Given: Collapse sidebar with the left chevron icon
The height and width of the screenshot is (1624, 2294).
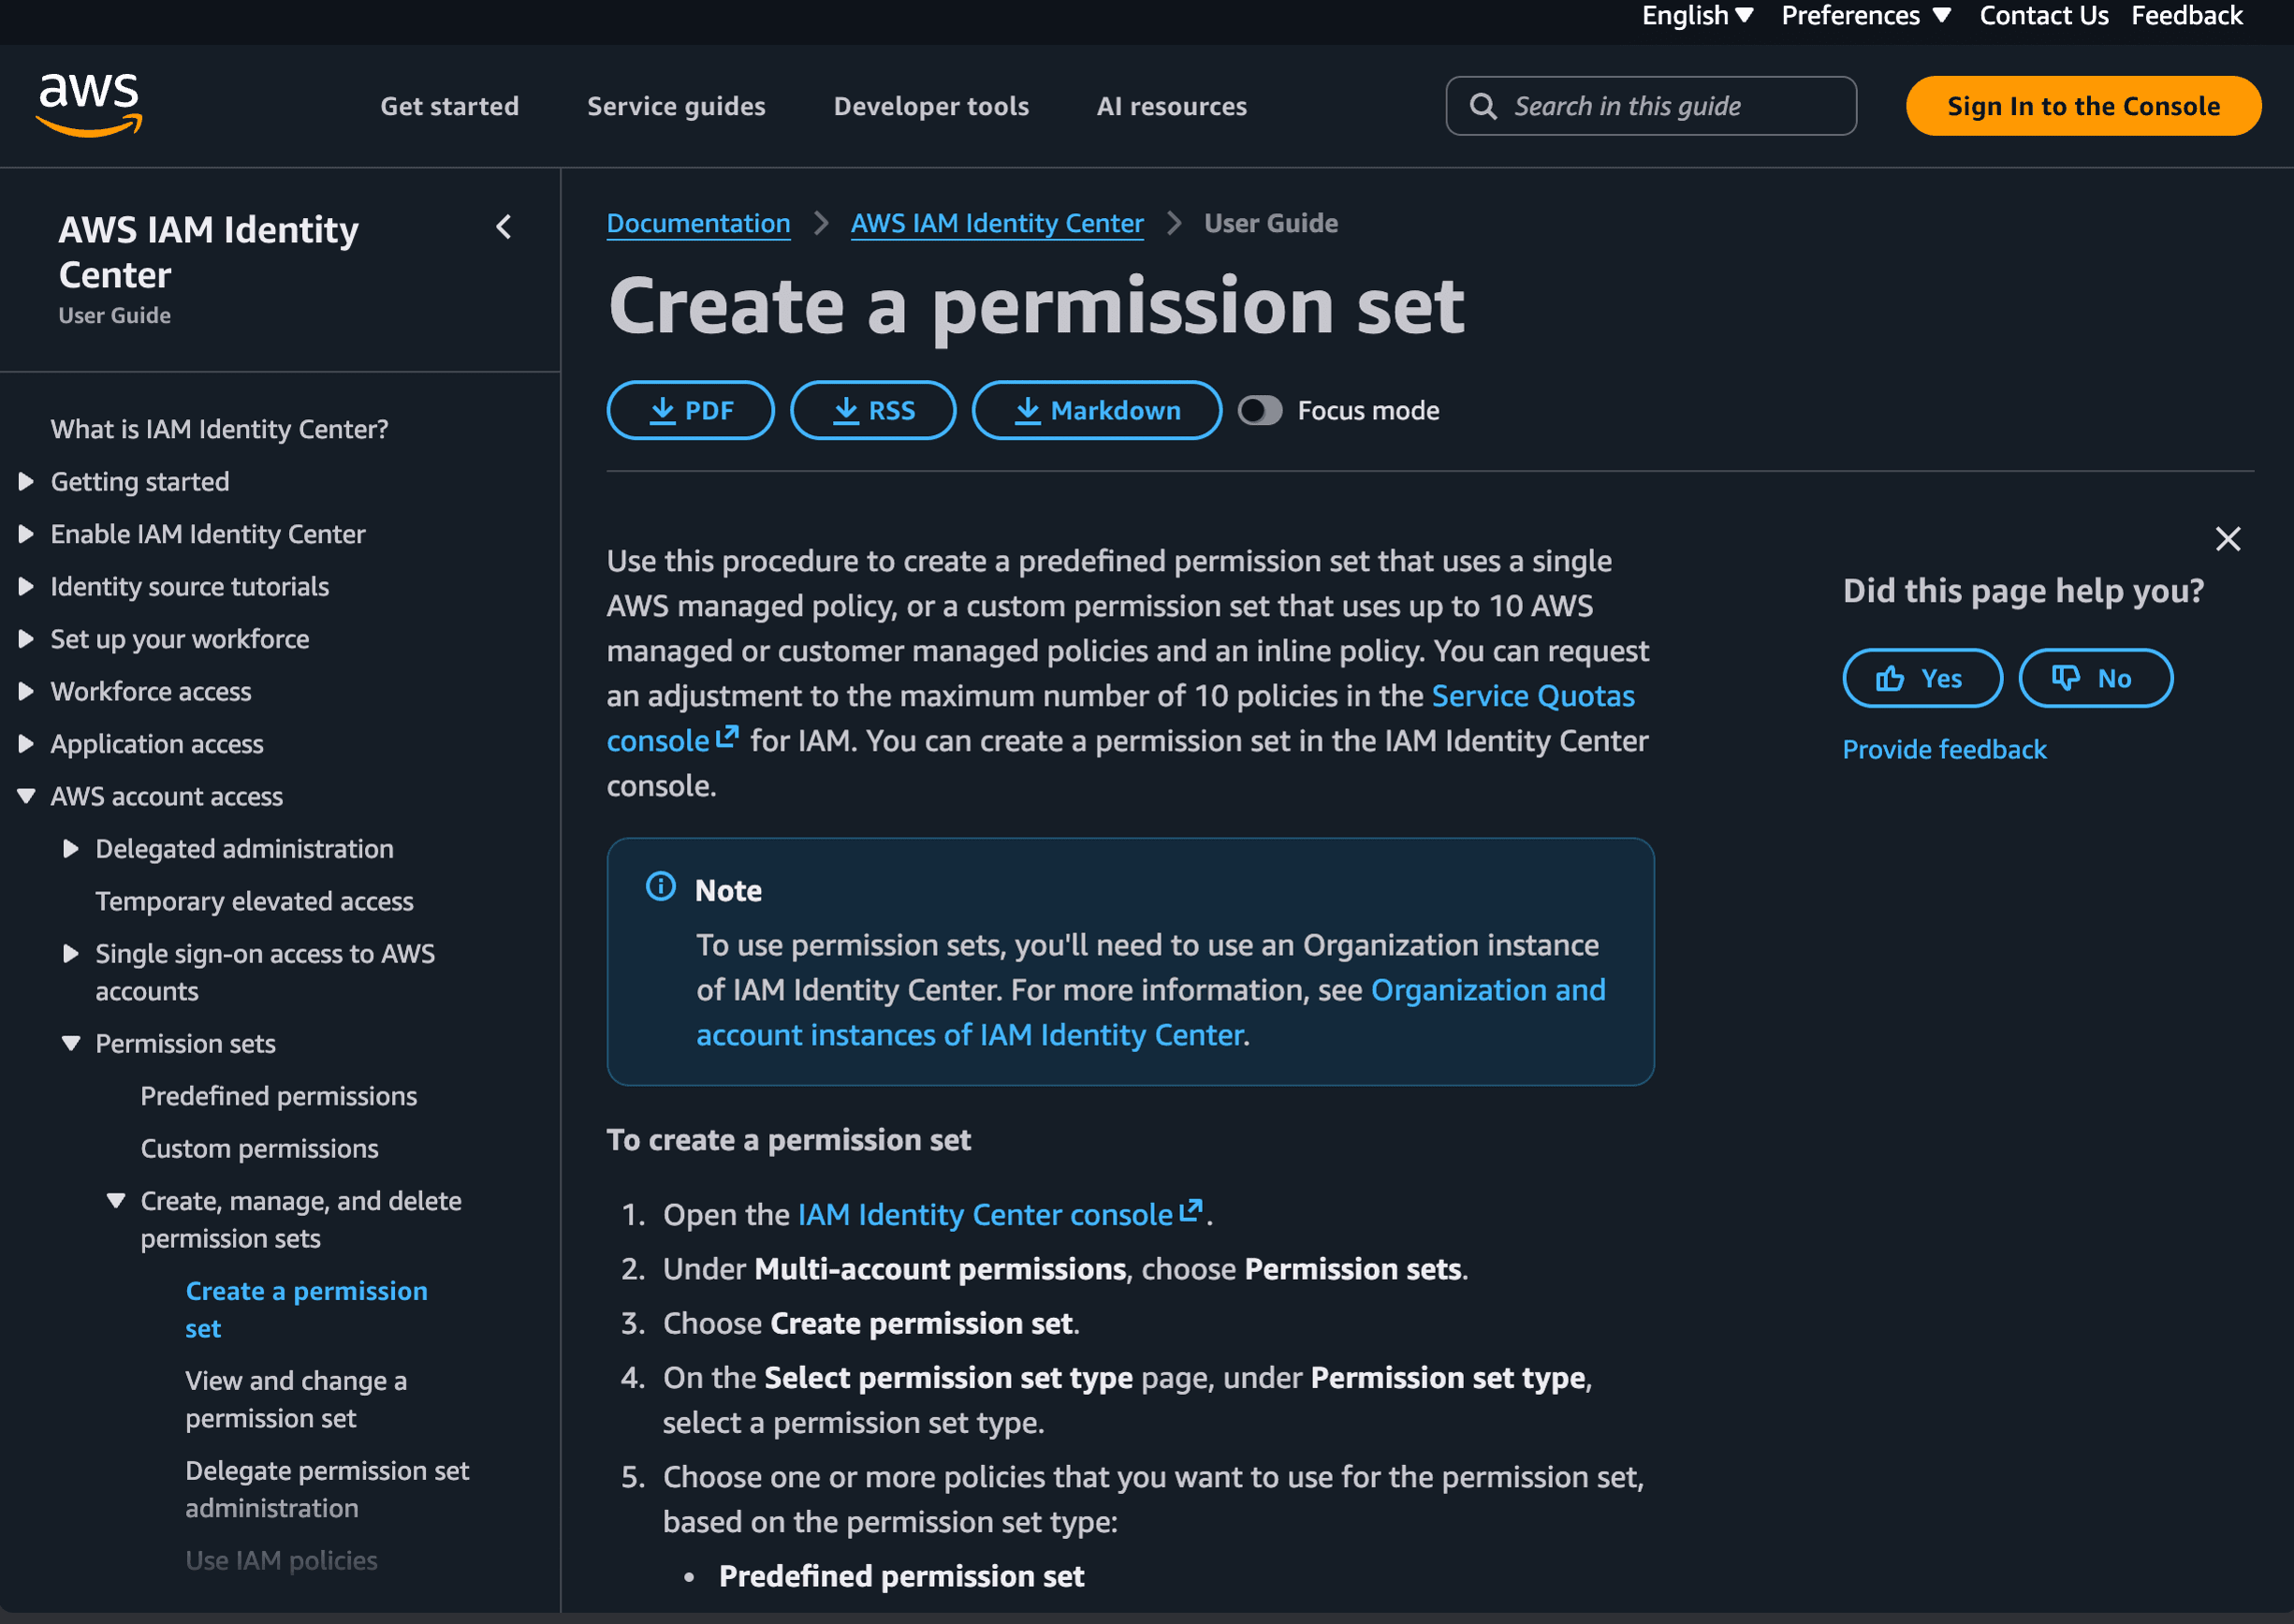Looking at the screenshot, I should (x=504, y=227).
